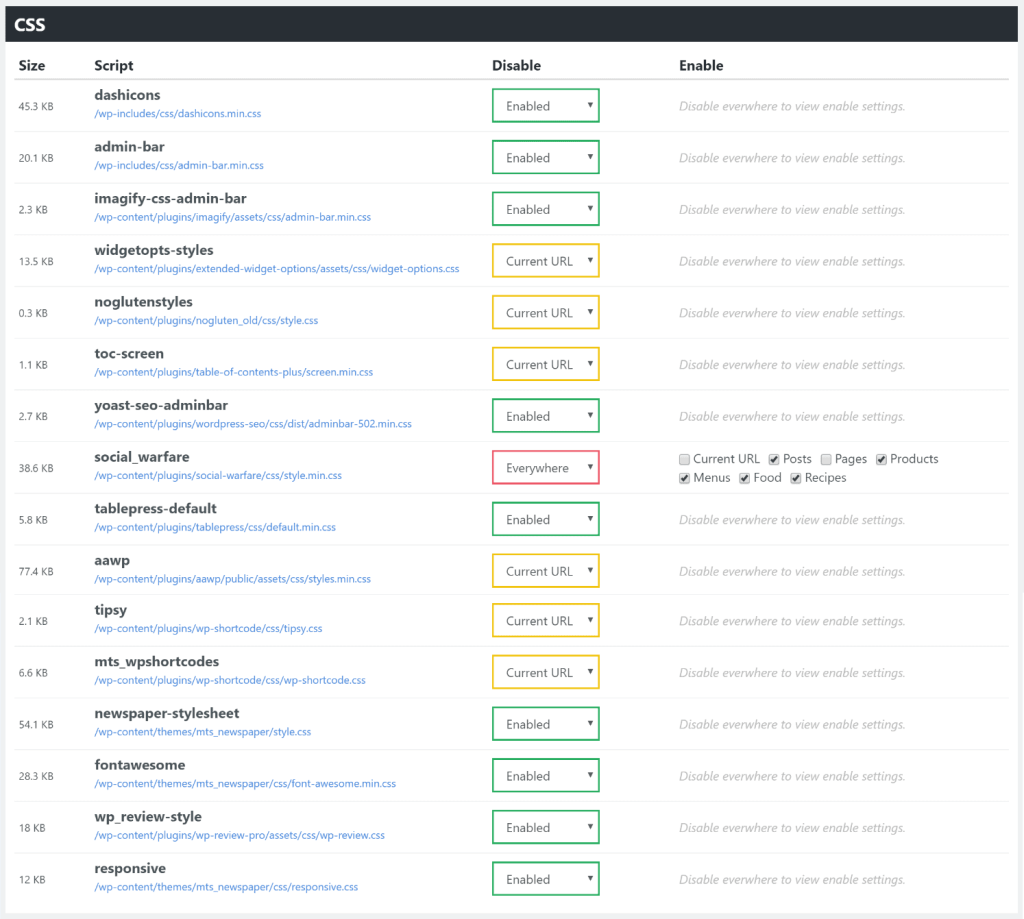Image resolution: width=1024 pixels, height=919 pixels.
Task: Click the Disable column header
Action: tap(517, 65)
